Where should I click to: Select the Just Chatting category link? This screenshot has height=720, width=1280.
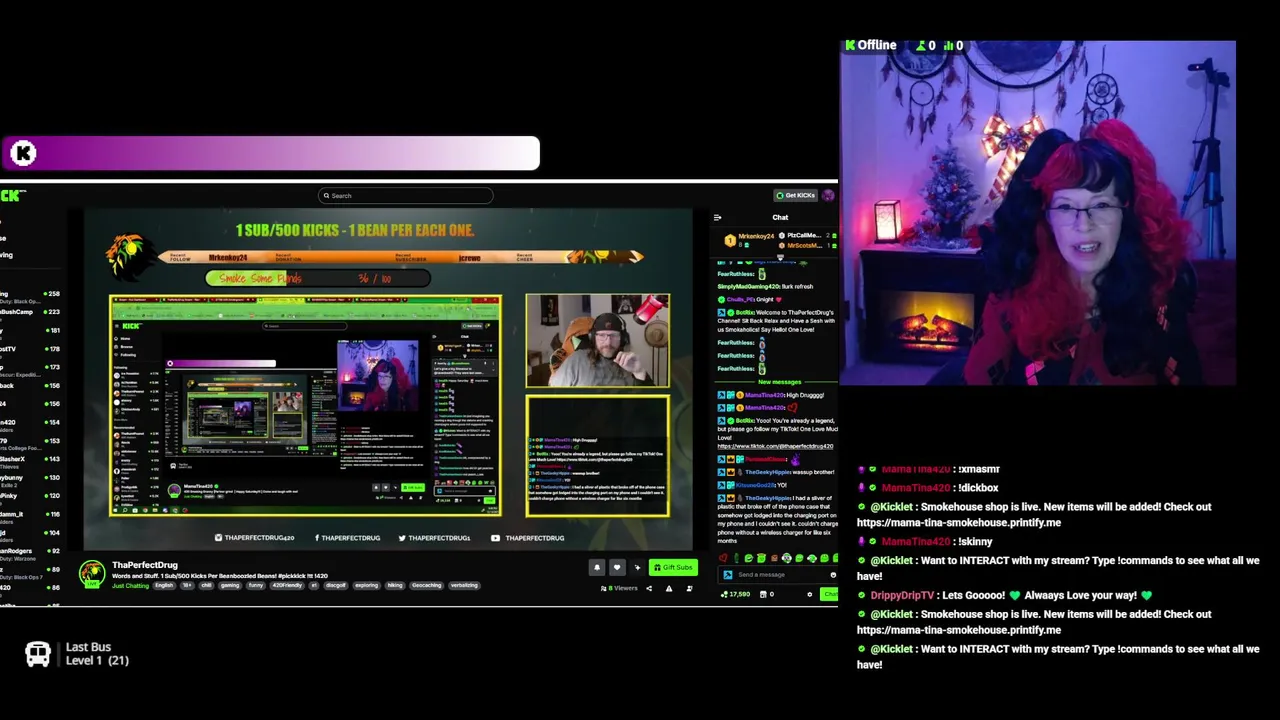(x=130, y=585)
